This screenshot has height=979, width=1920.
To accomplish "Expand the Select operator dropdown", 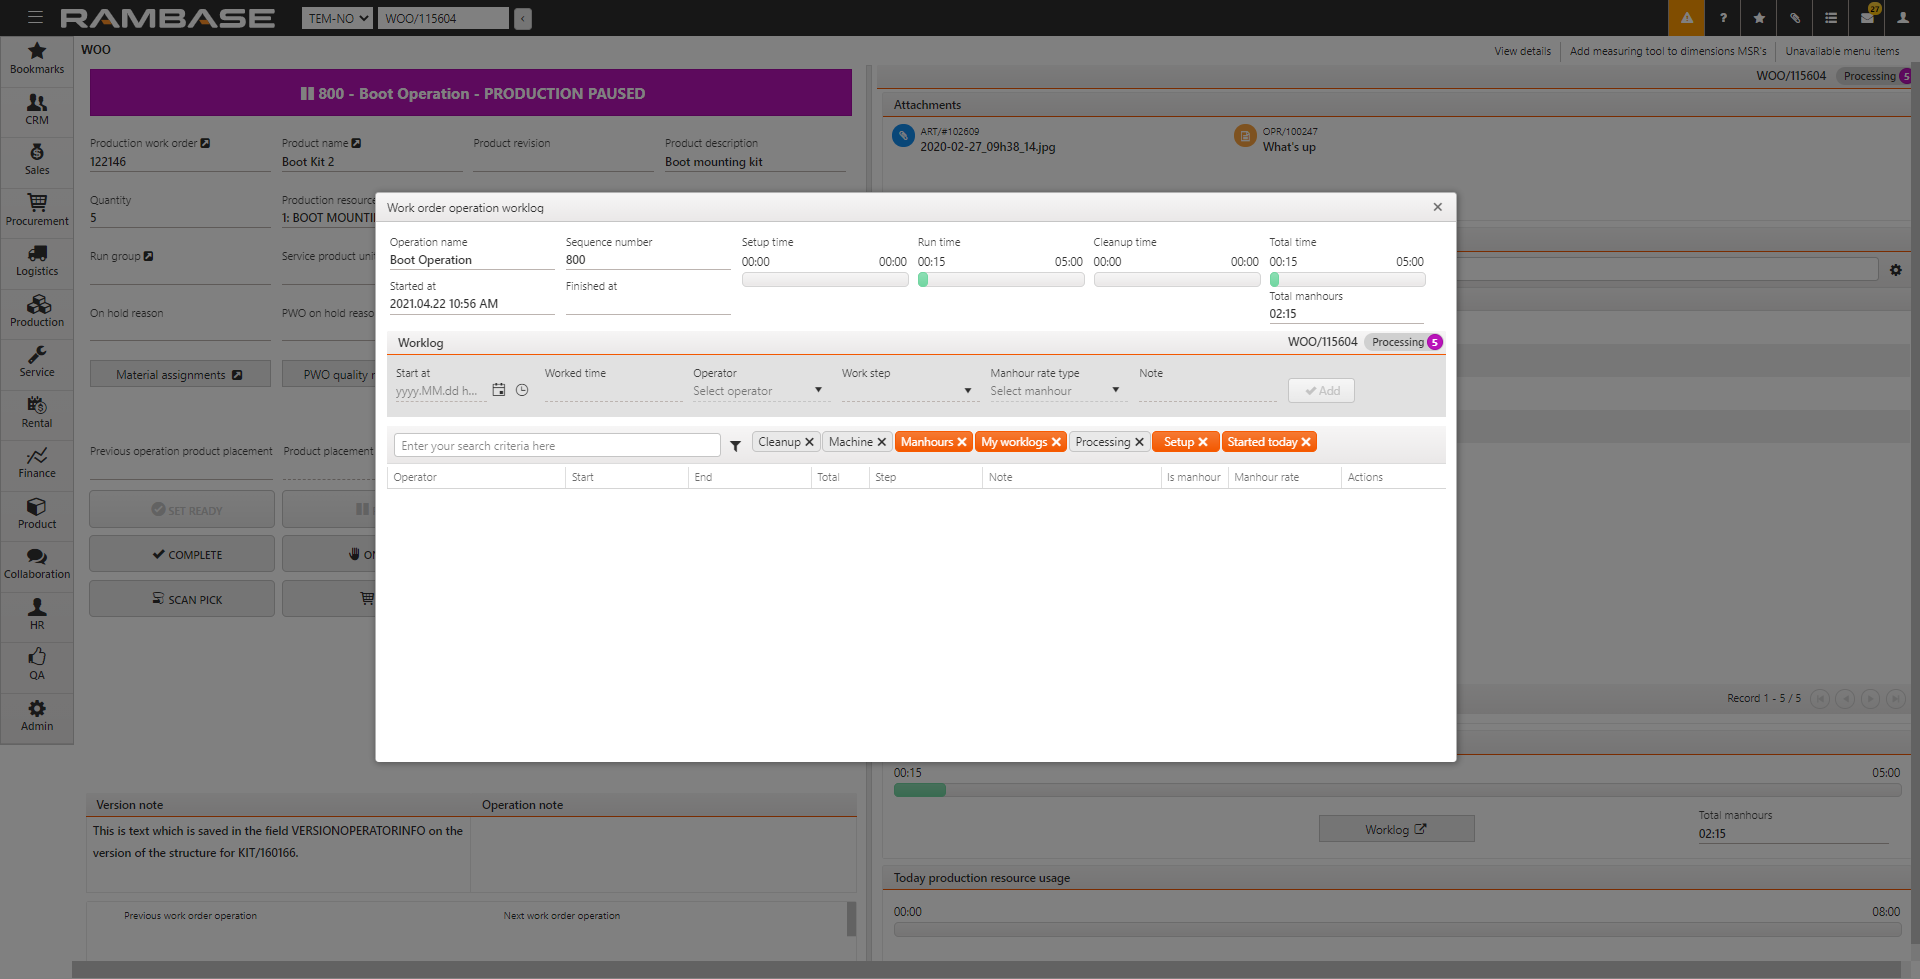I will (x=817, y=391).
